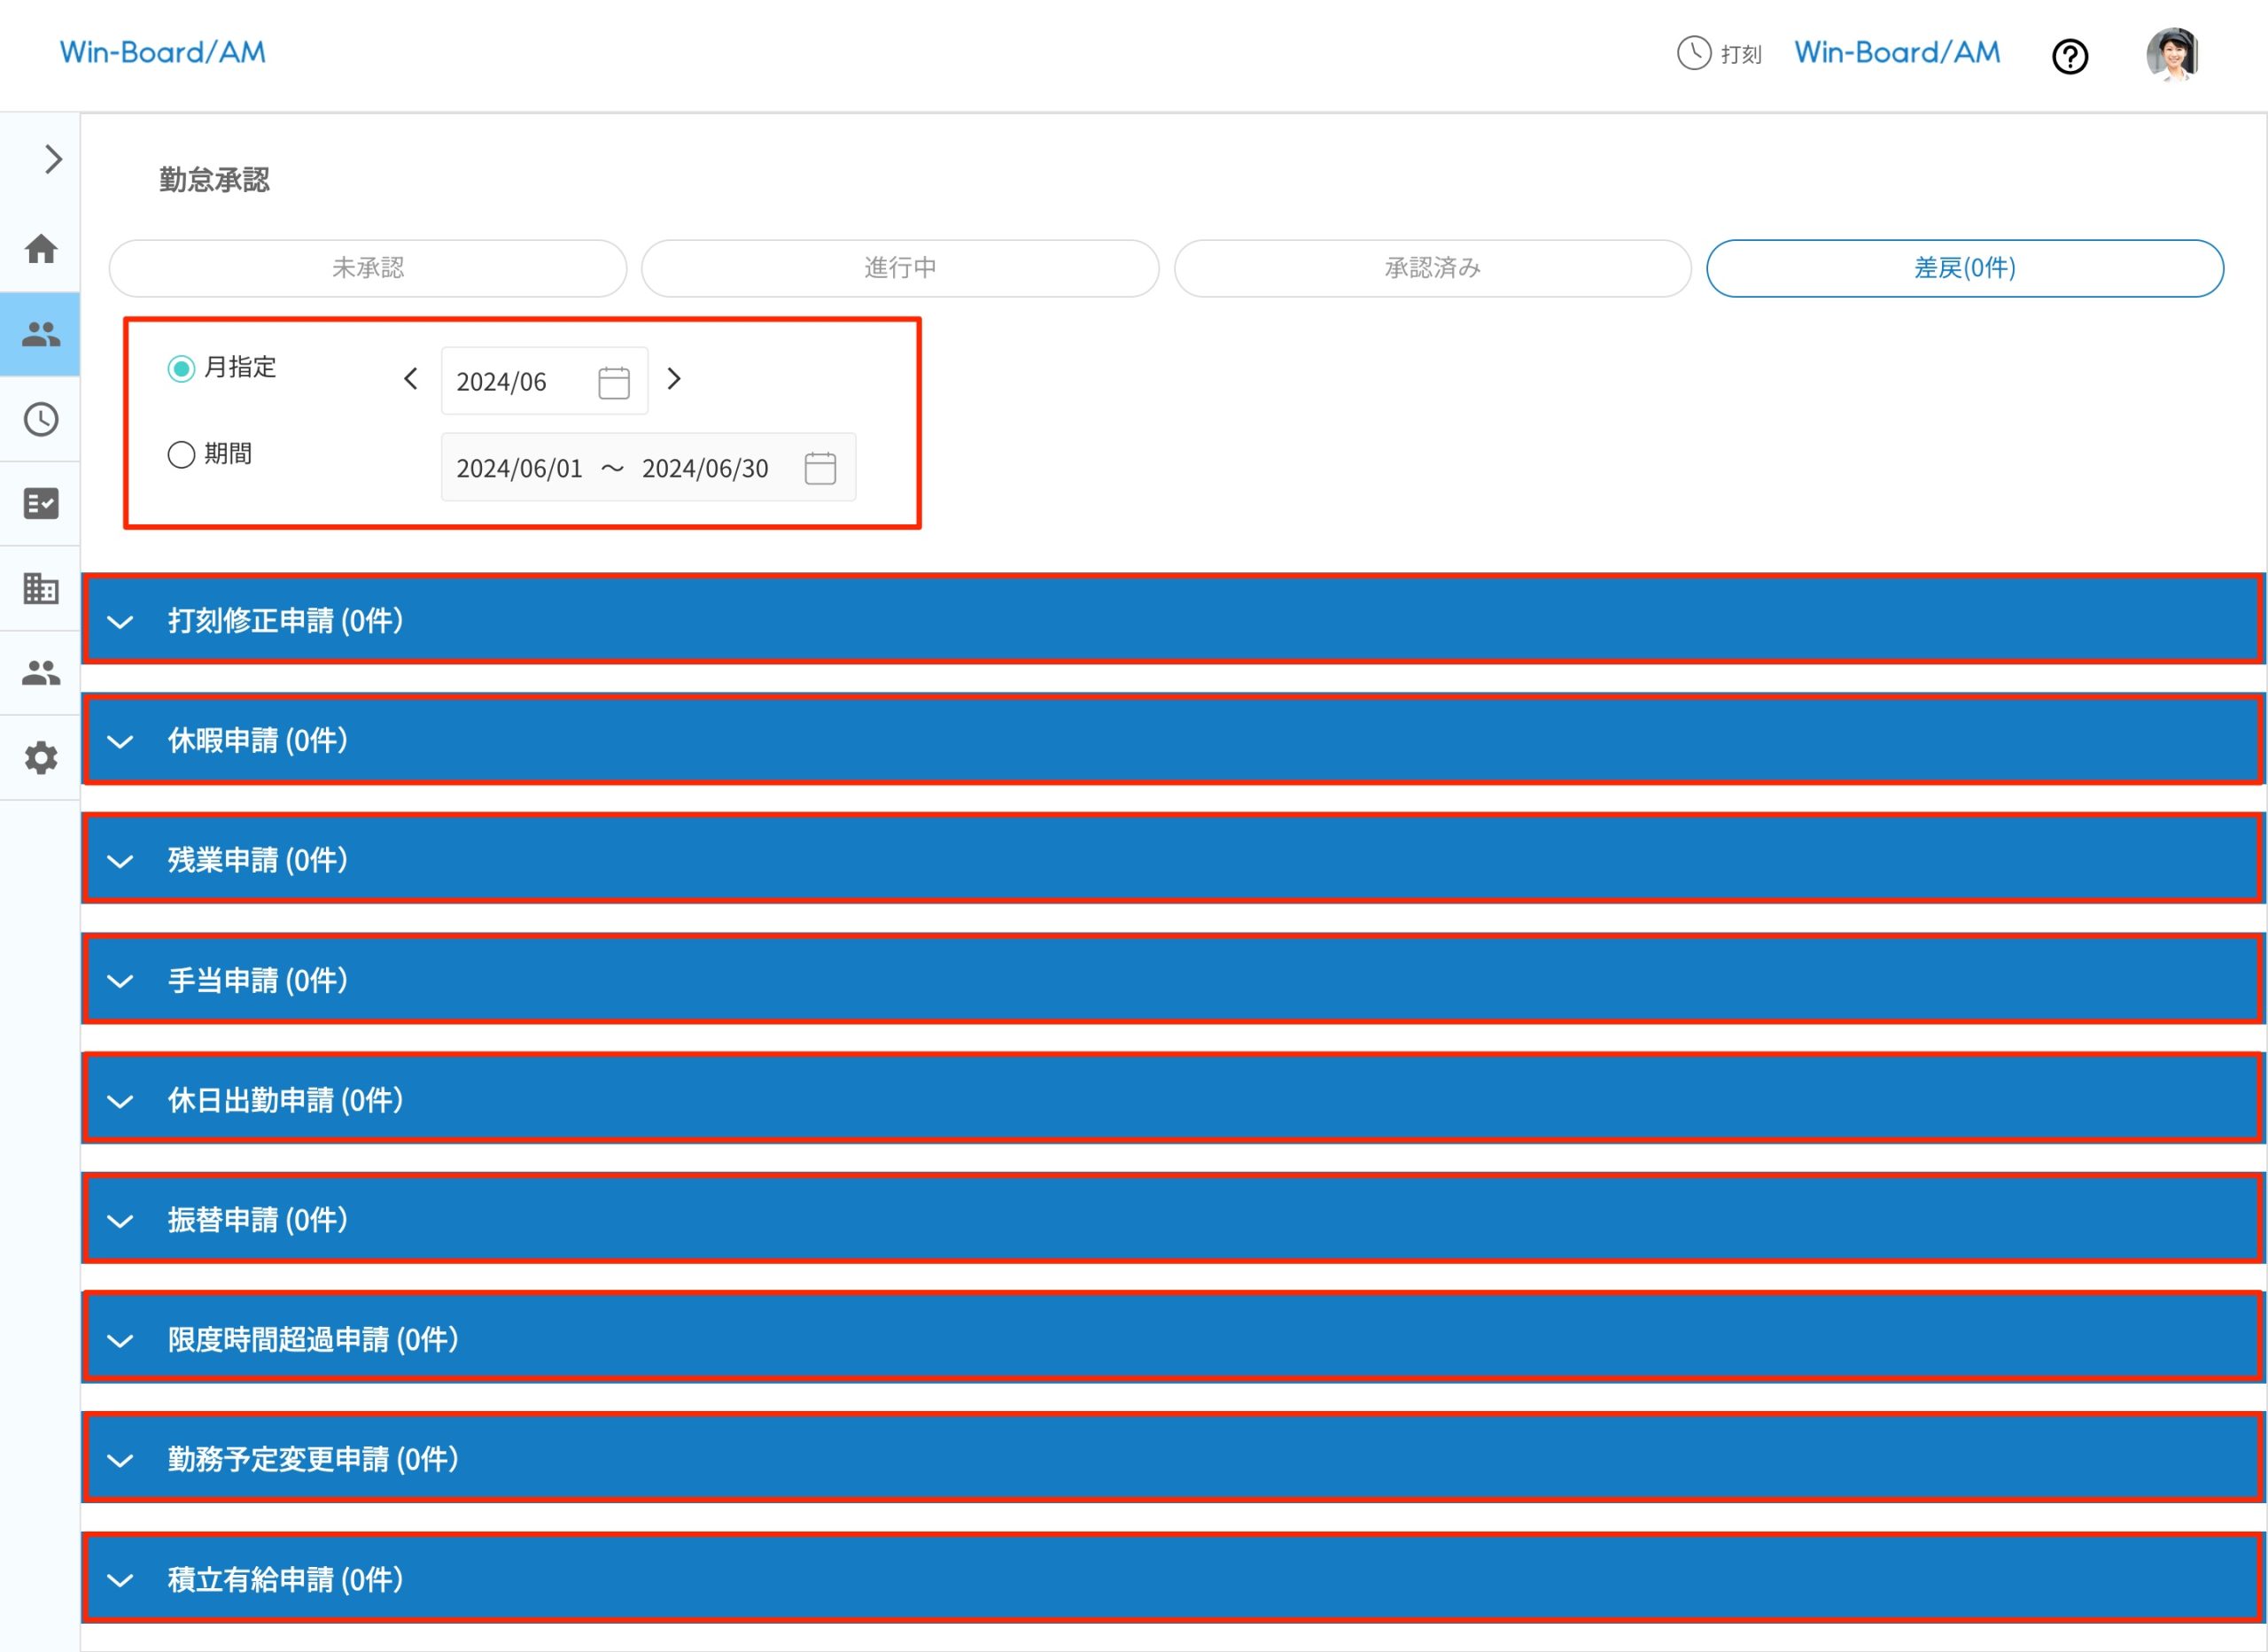
Task: Select the 期間 radio button
Action: pos(181,455)
